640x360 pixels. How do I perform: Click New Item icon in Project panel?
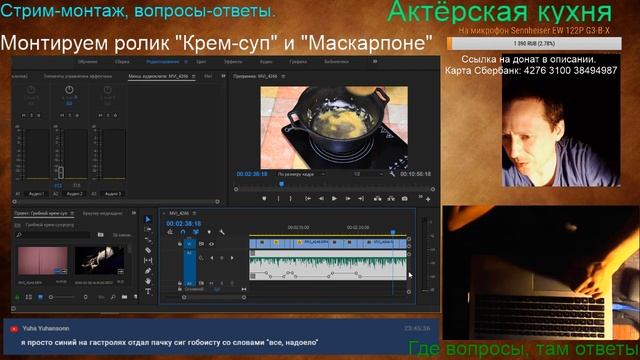coord(136,297)
